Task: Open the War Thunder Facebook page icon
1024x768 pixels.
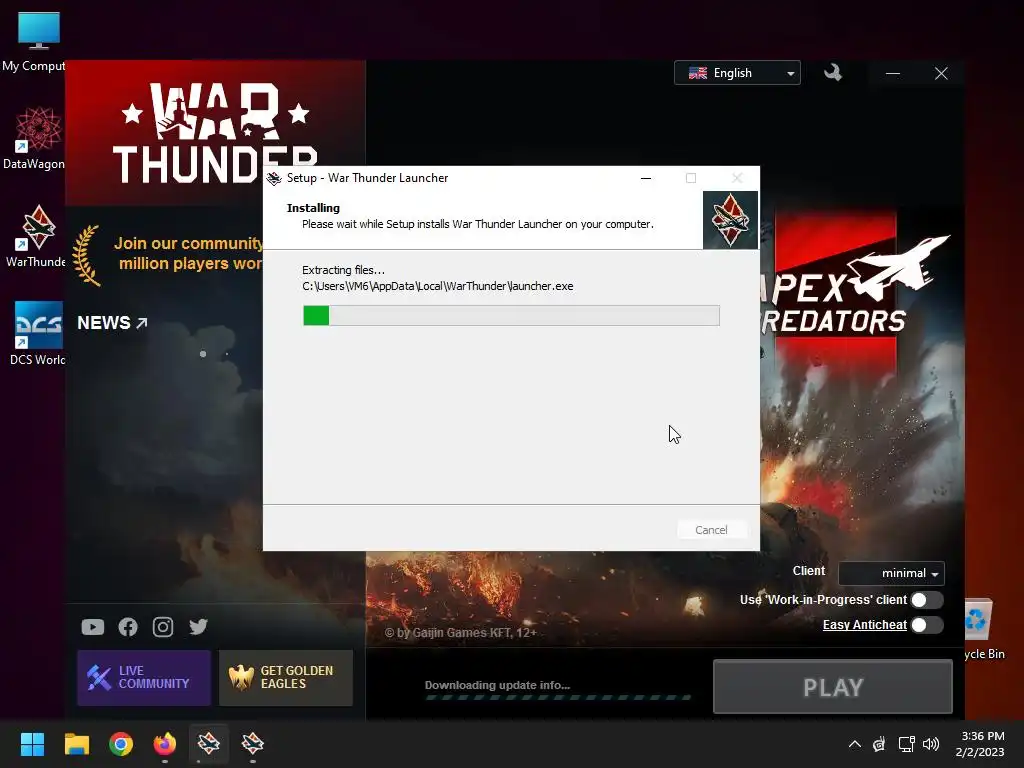Action: (128, 627)
